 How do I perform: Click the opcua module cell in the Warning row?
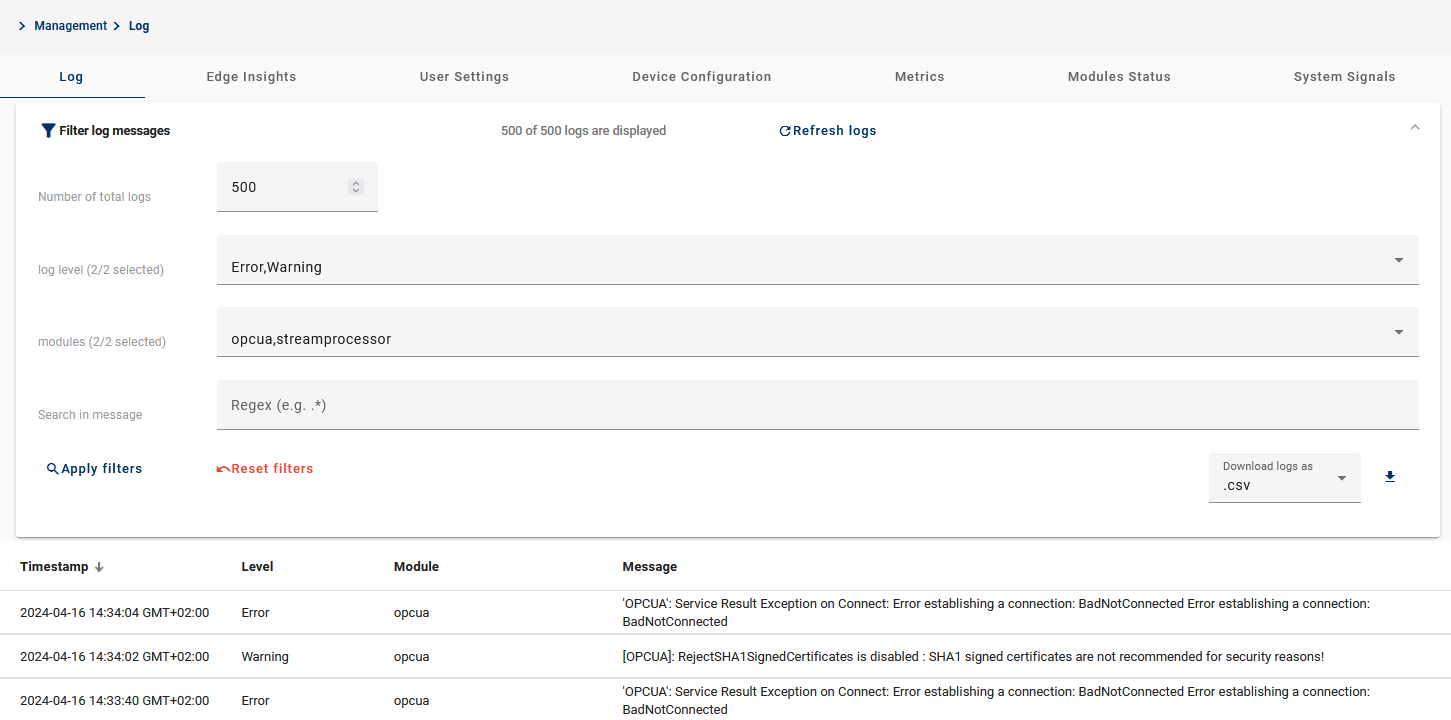click(411, 657)
